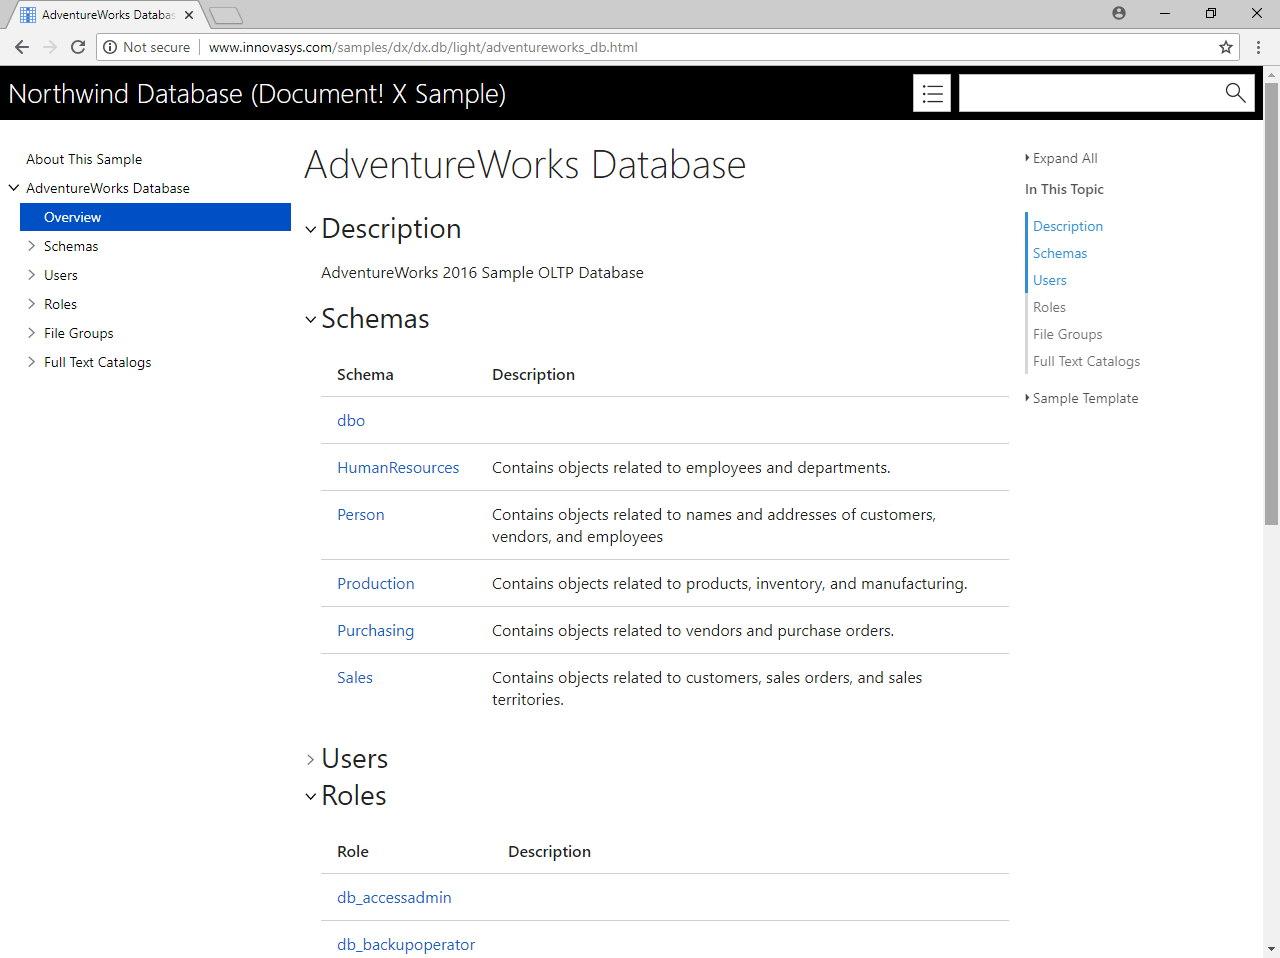Click the page vertical scrollbar thumb
Viewport: 1280px width, 958px height.
1271,304
